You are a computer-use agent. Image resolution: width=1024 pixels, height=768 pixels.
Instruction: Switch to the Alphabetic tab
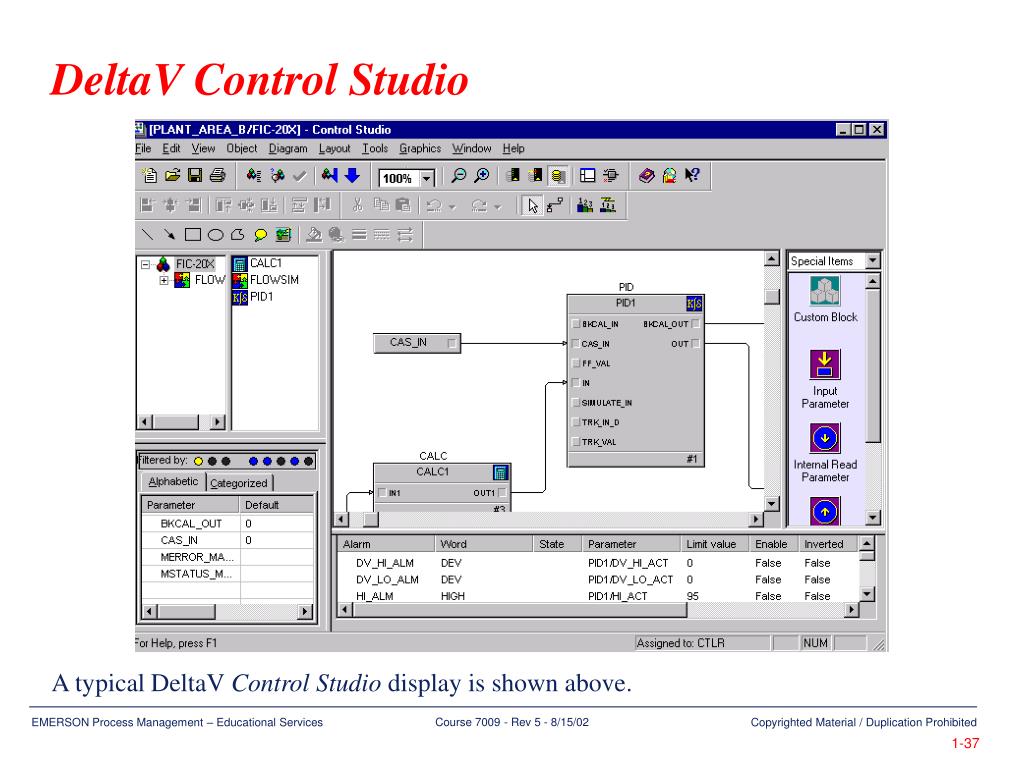[173, 481]
